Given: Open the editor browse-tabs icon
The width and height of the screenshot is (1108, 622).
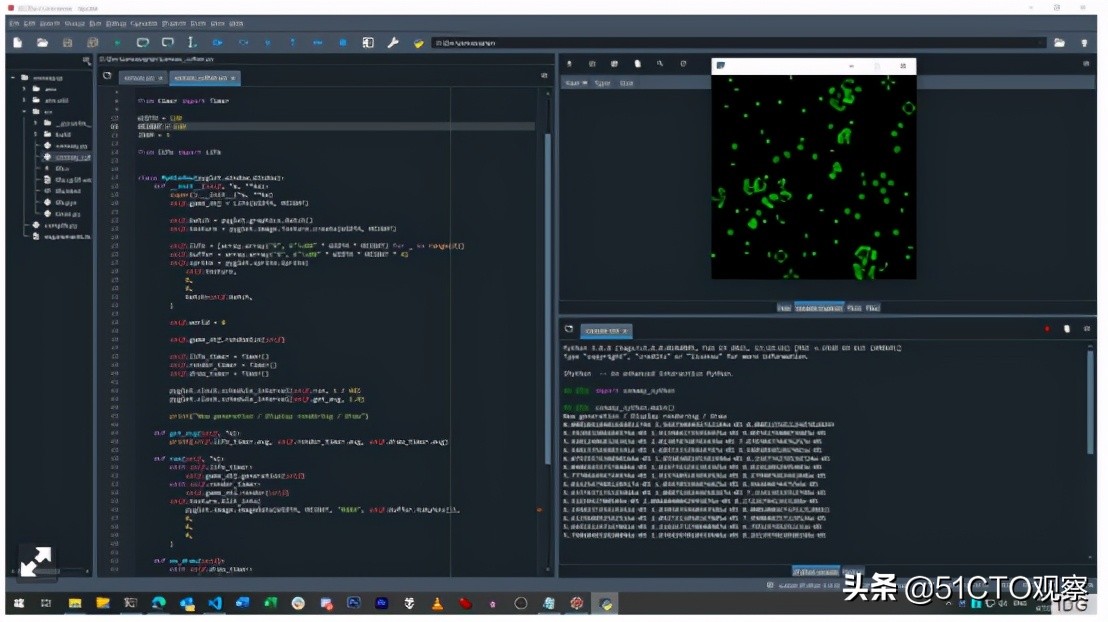Looking at the screenshot, I should click(107, 76).
